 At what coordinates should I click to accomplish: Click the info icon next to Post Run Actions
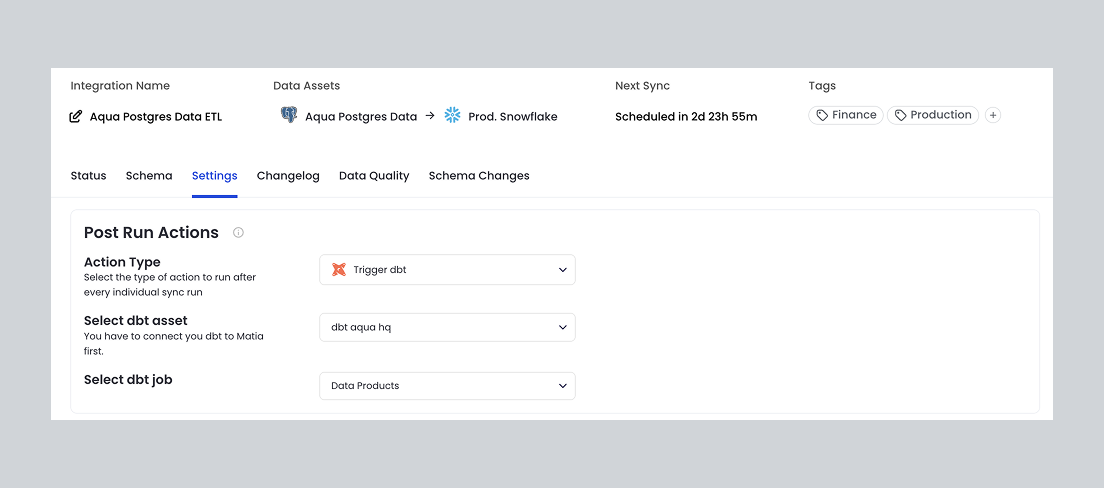tap(238, 233)
